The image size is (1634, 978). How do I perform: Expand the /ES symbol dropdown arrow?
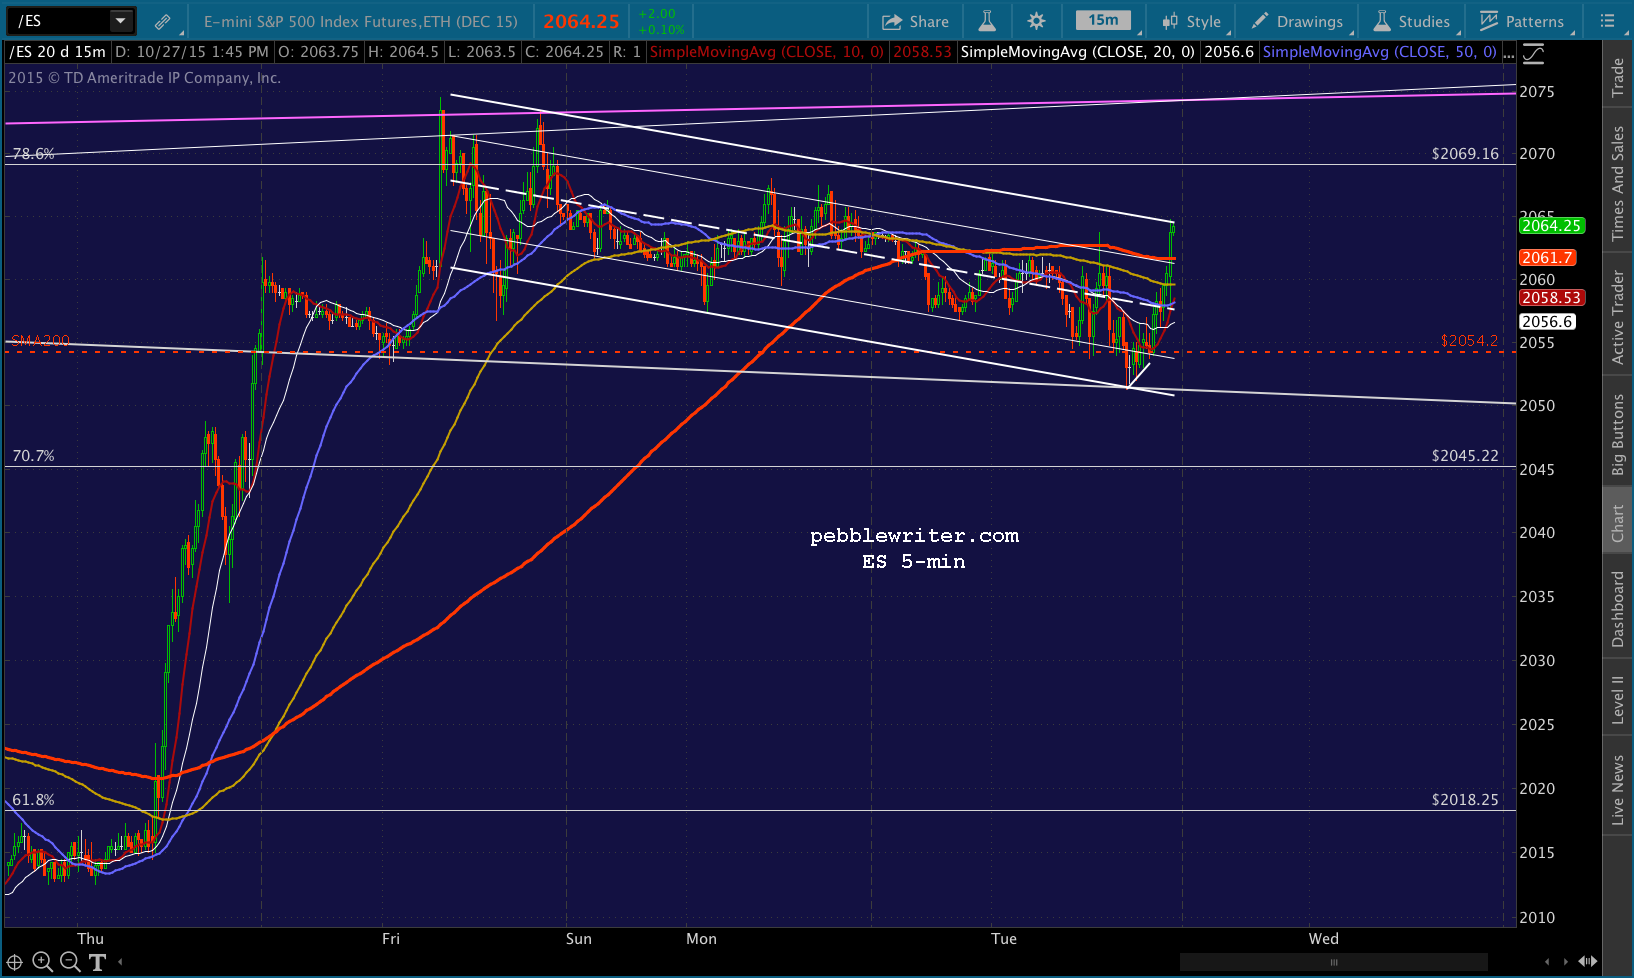[x=120, y=21]
